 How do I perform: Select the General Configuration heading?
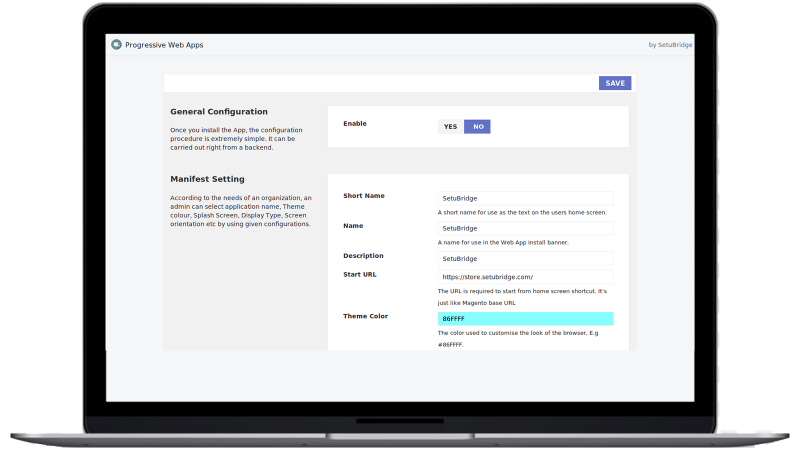(x=219, y=112)
